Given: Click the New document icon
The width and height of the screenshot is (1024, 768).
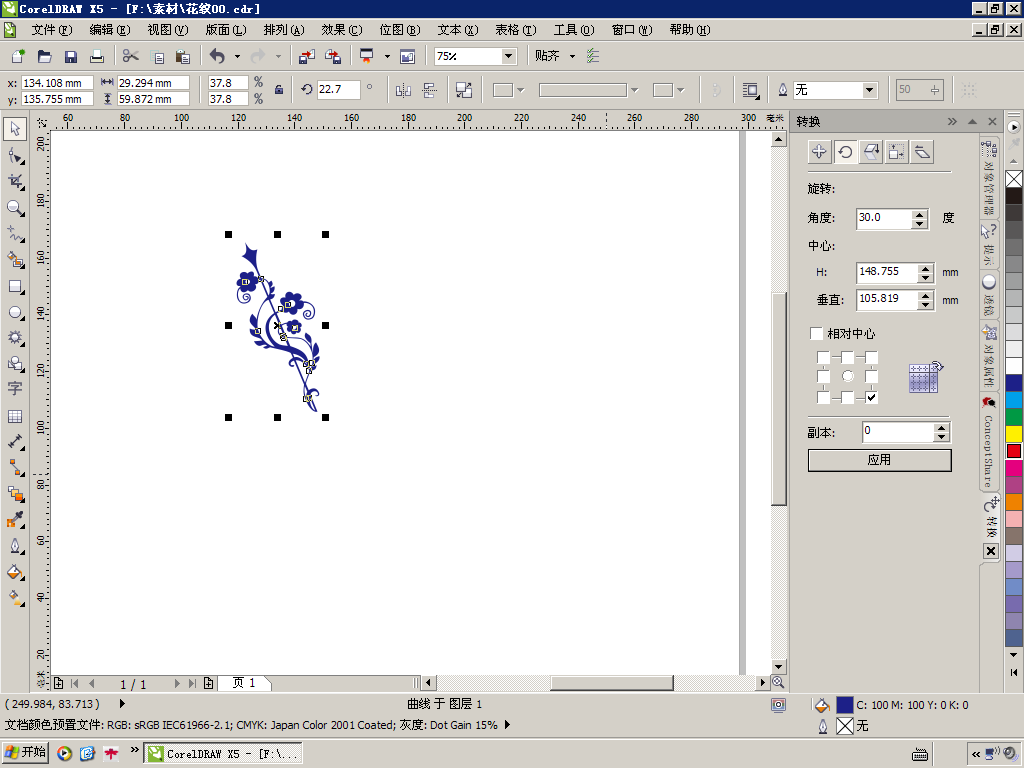Looking at the screenshot, I should (x=18, y=56).
